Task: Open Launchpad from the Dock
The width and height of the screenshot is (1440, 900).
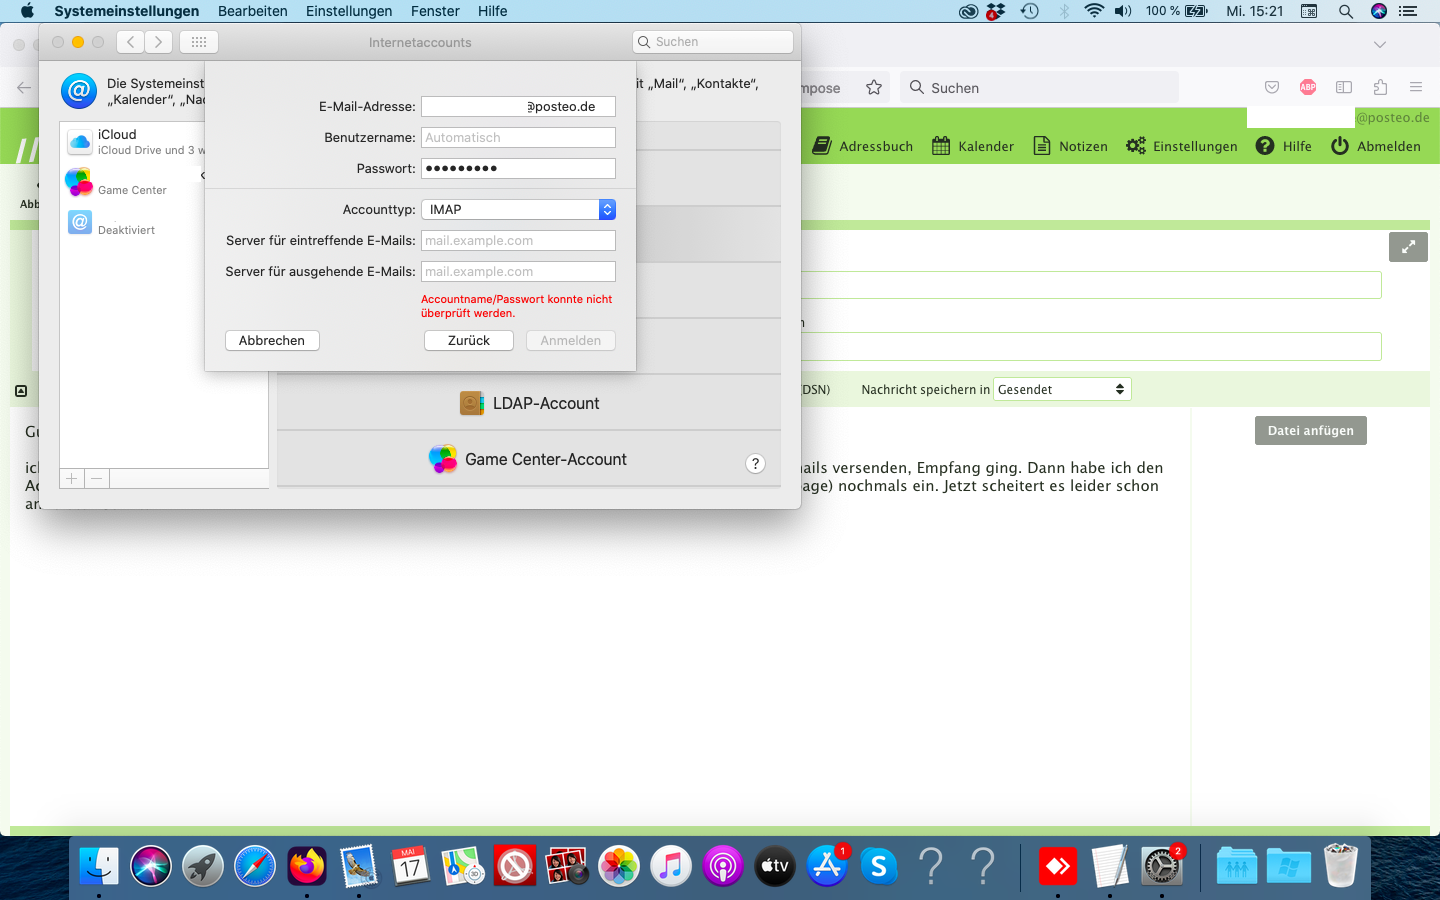Action: click(203, 866)
